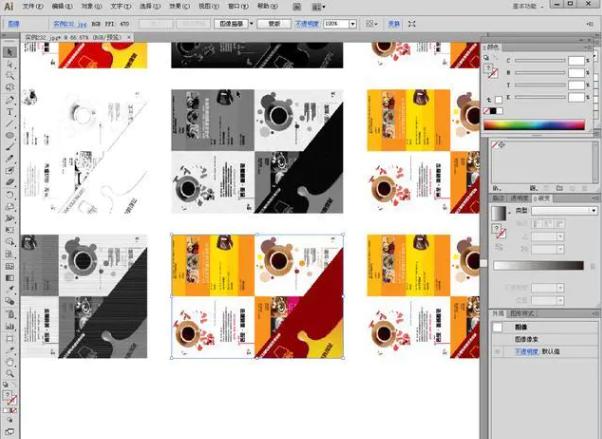Click the 图像描摹 button
This screenshot has height=439, width=602.
(x=231, y=24)
